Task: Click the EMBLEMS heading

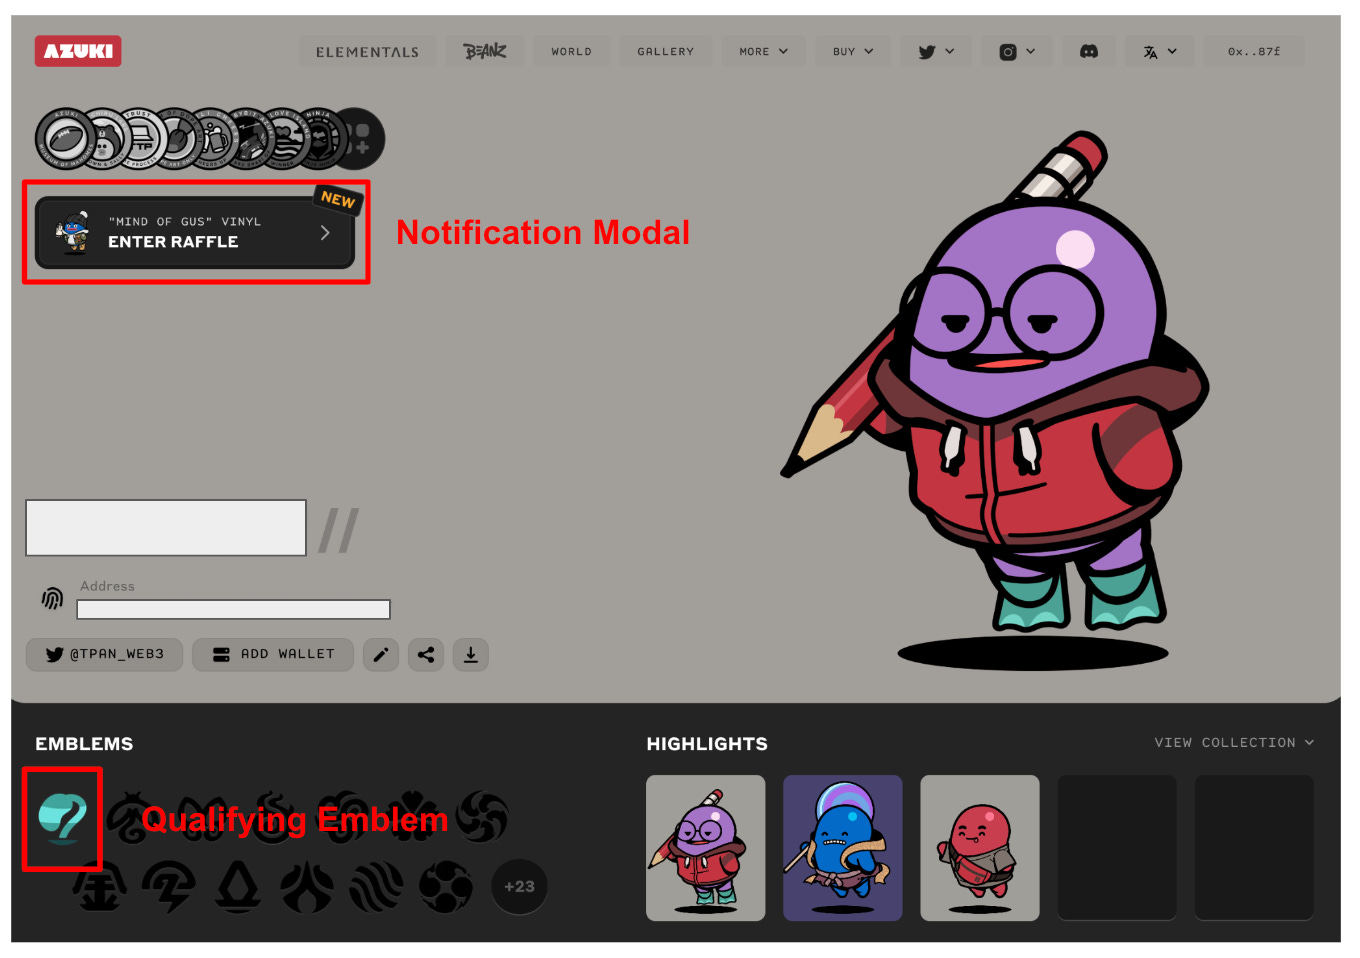Action: [84, 743]
